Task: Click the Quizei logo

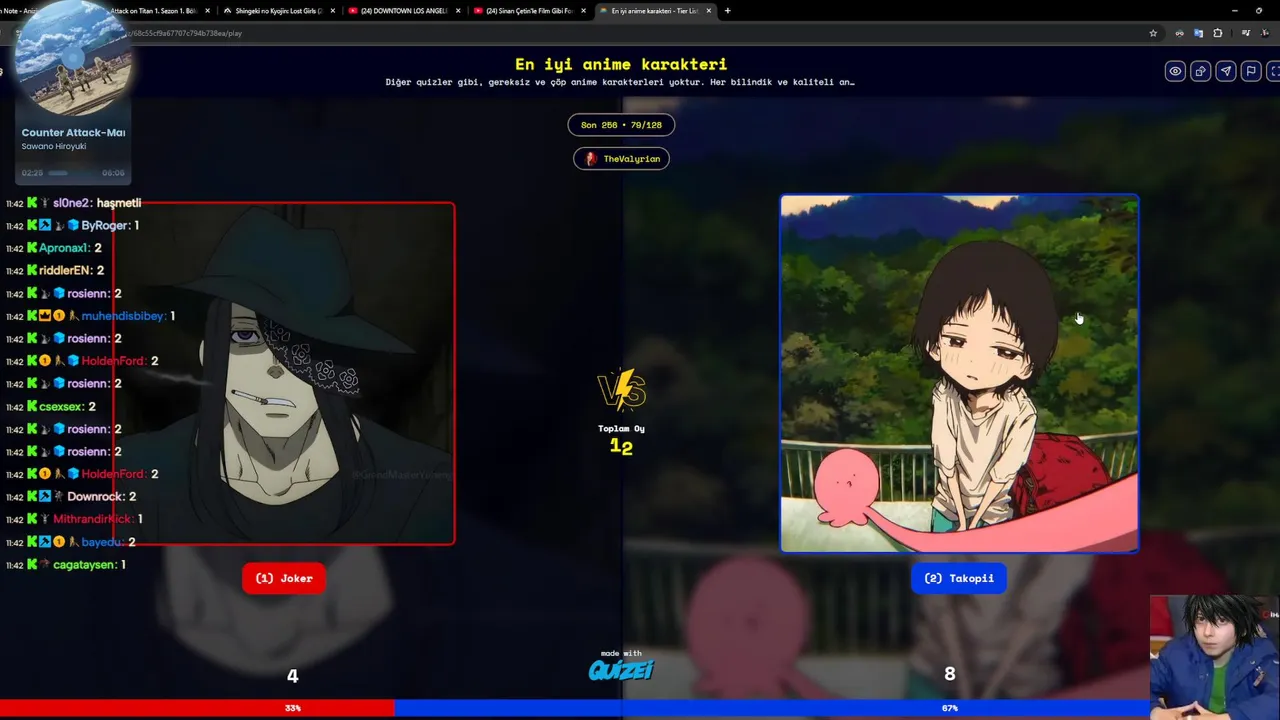Action: (621, 670)
